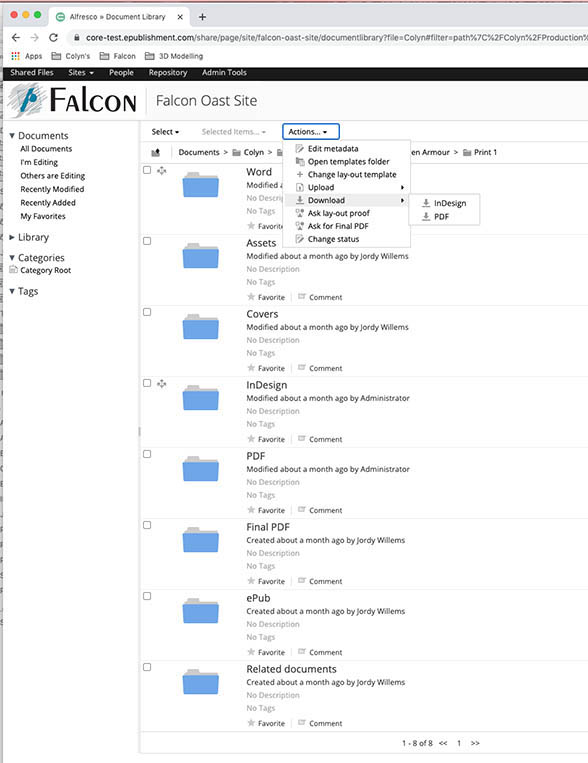Click the Comment icon for Covers
This screenshot has height=763, width=588.
302,368
